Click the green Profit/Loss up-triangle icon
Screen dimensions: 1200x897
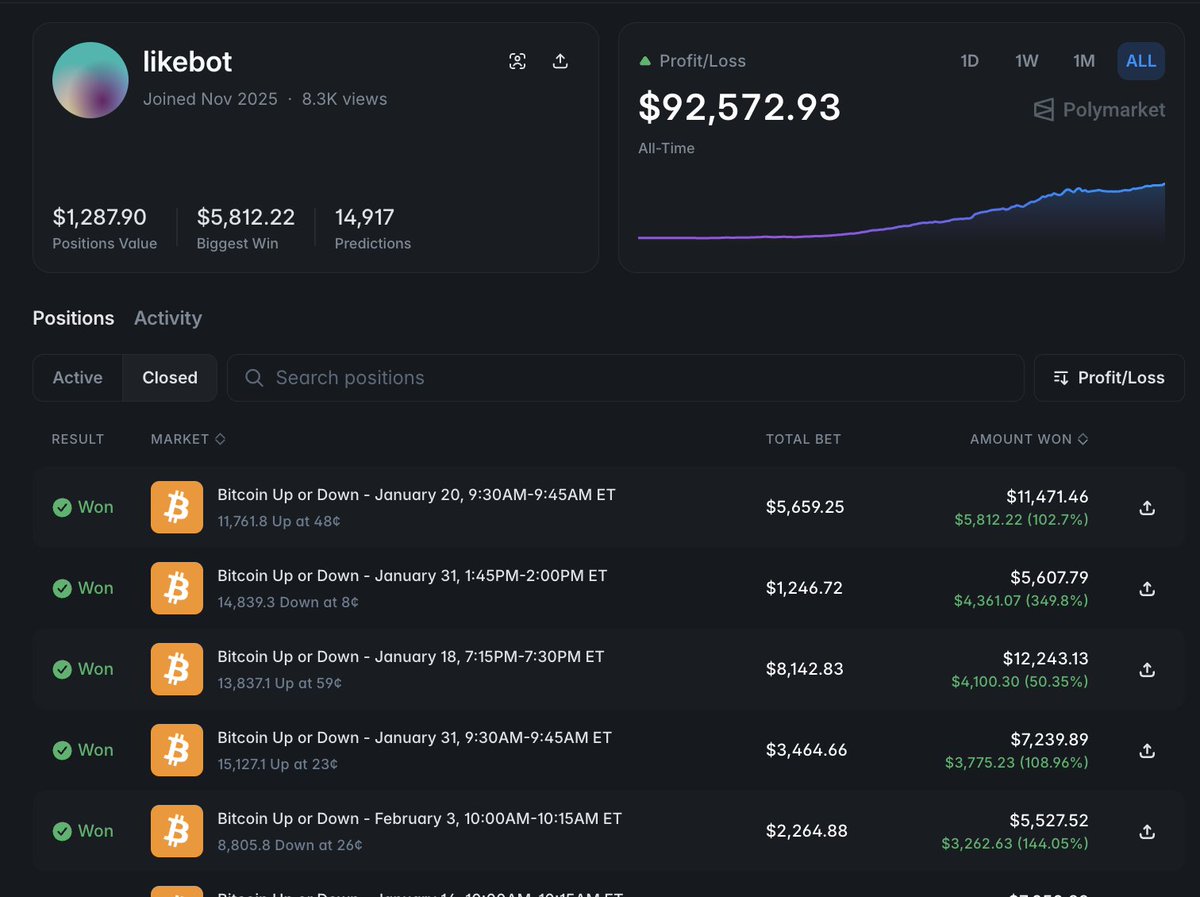(x=645, y=61)
